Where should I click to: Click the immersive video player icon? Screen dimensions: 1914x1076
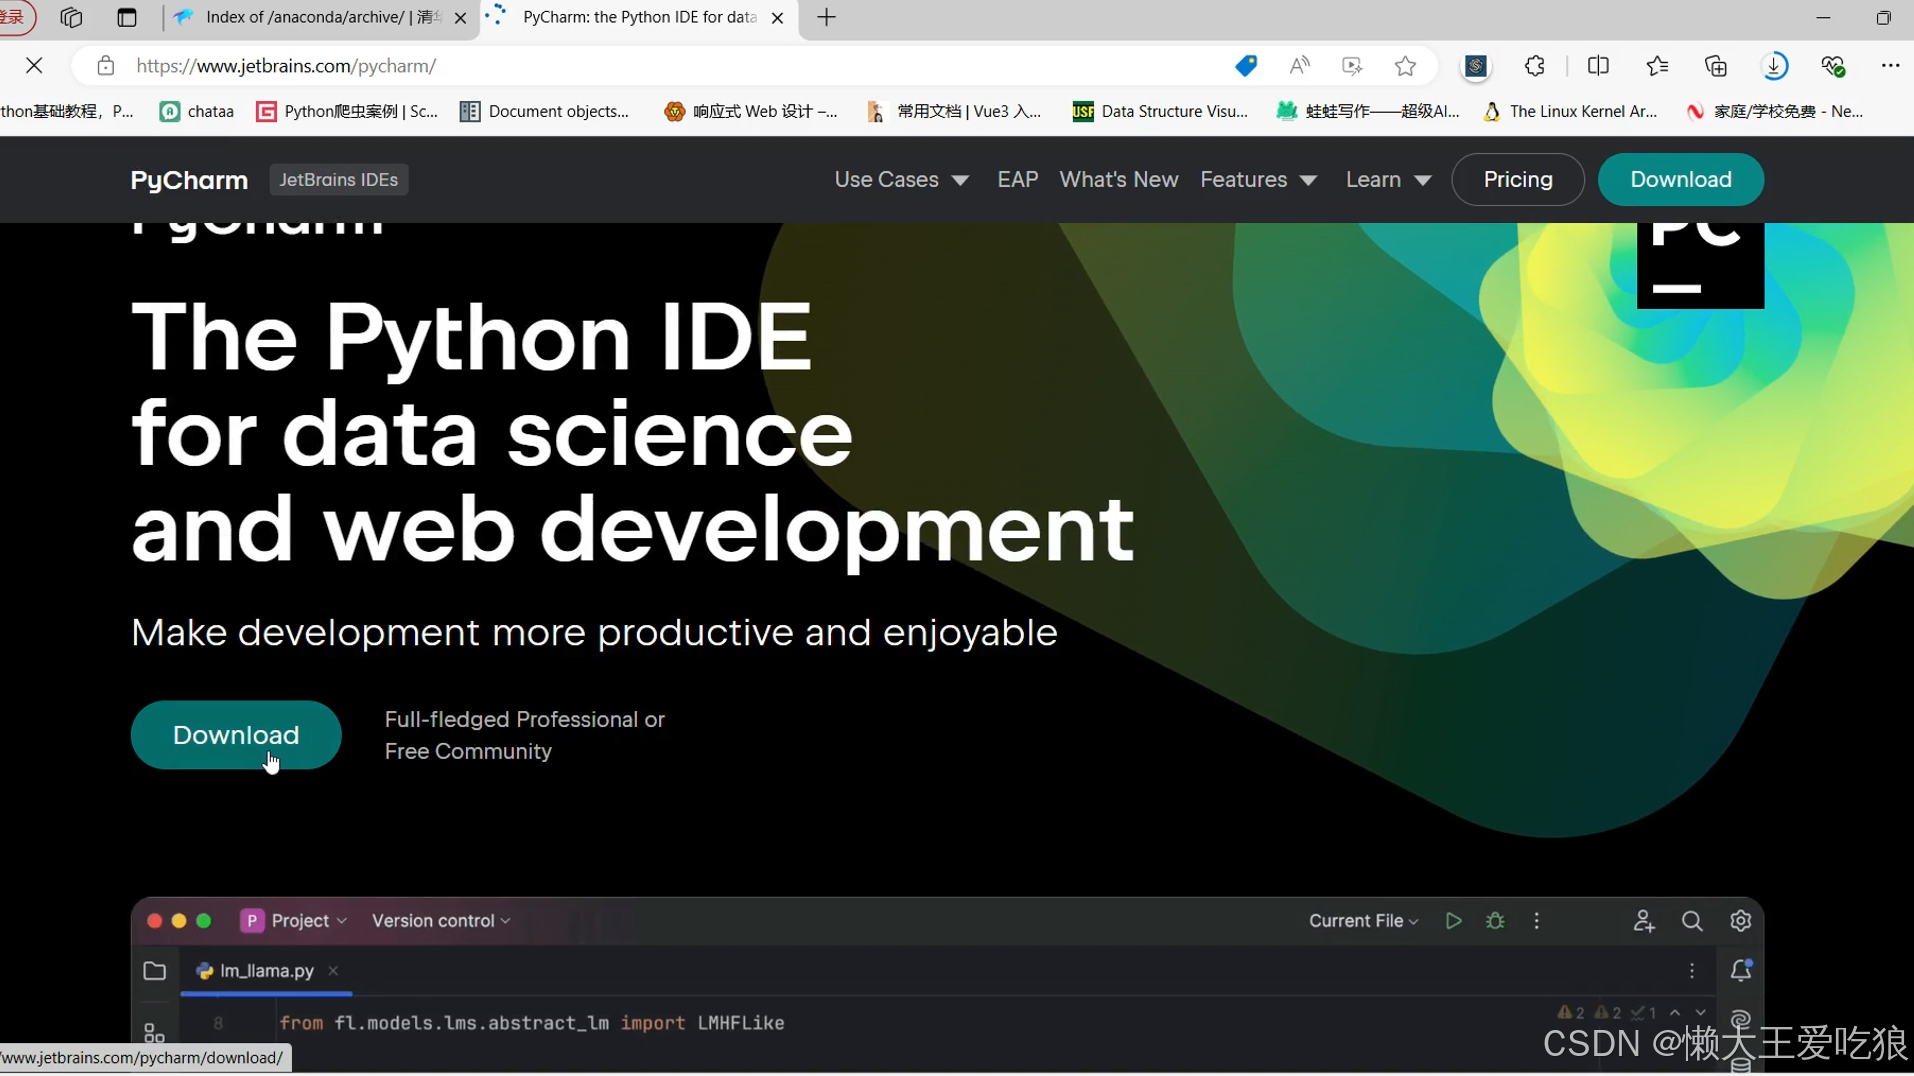(1352, 66)
